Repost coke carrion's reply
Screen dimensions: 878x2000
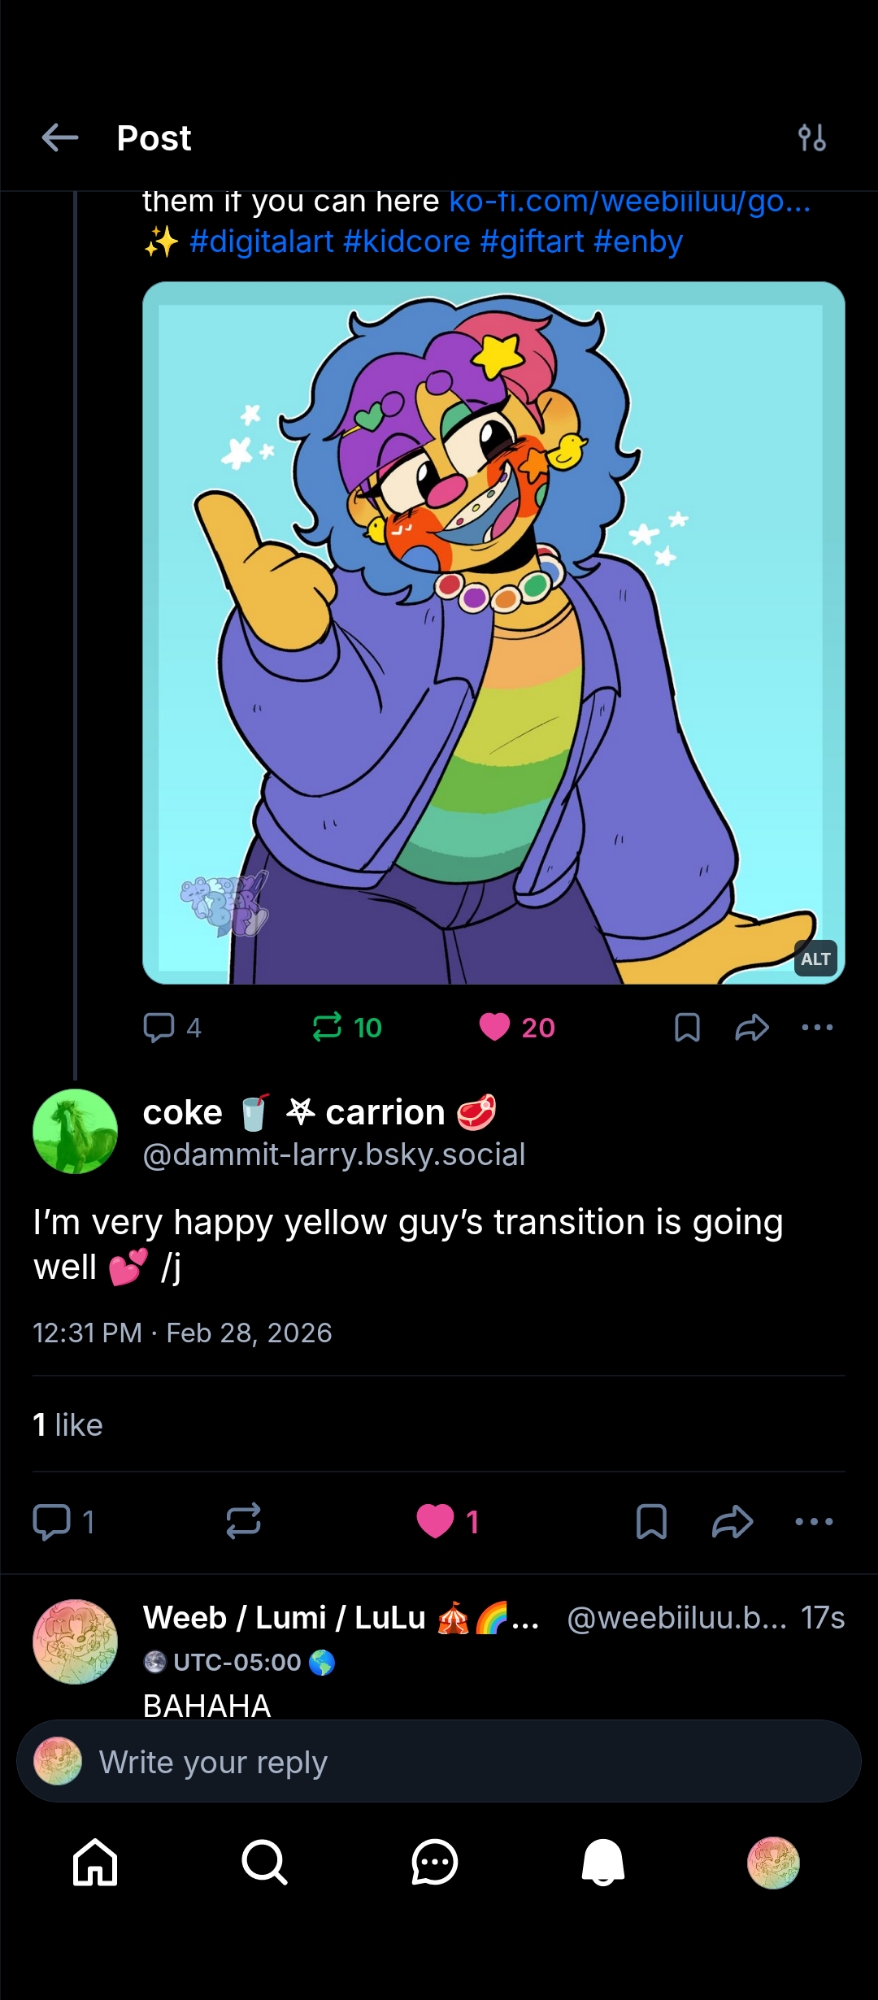click(243, 1521)
